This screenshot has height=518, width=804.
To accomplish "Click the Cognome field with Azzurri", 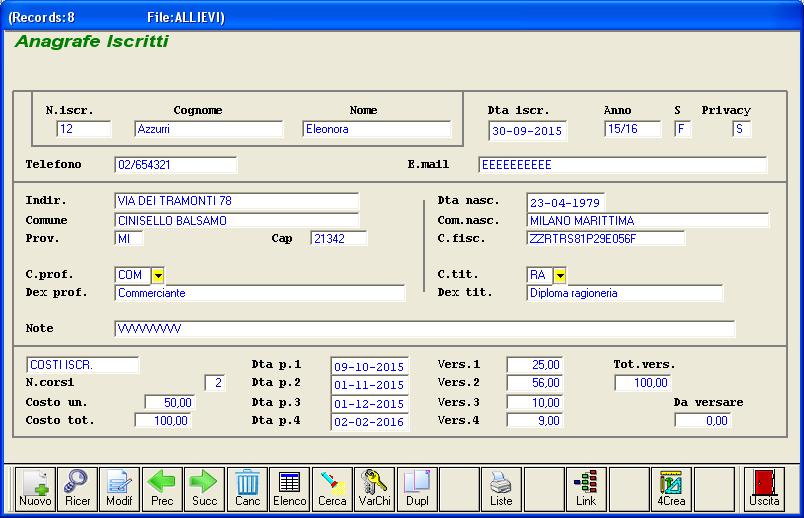I will (x=209, y=129).
